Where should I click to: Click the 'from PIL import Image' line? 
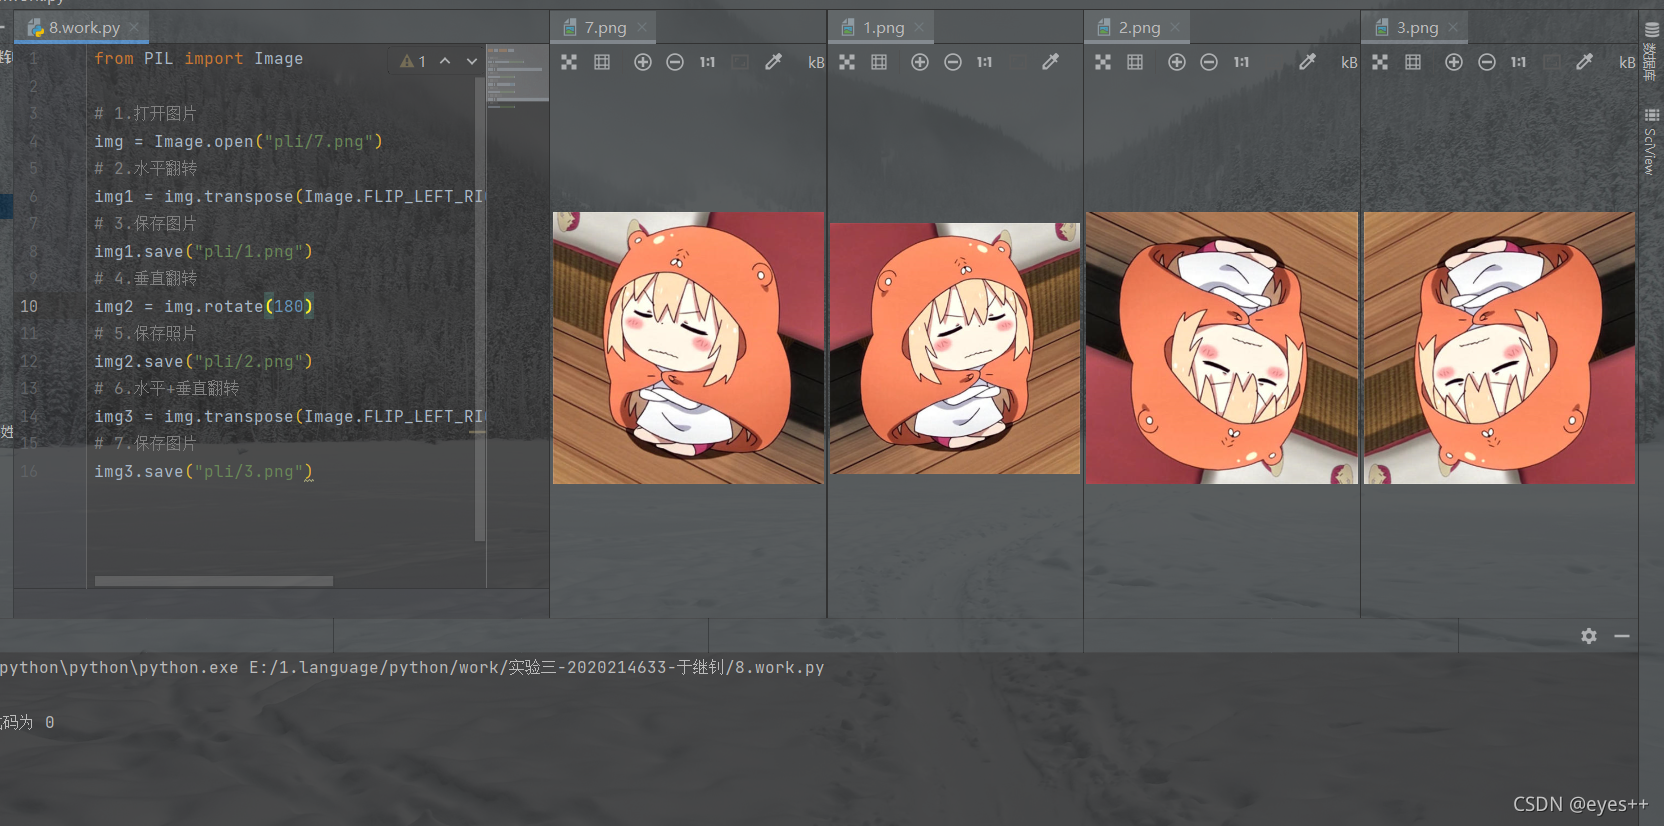[198, 59]
